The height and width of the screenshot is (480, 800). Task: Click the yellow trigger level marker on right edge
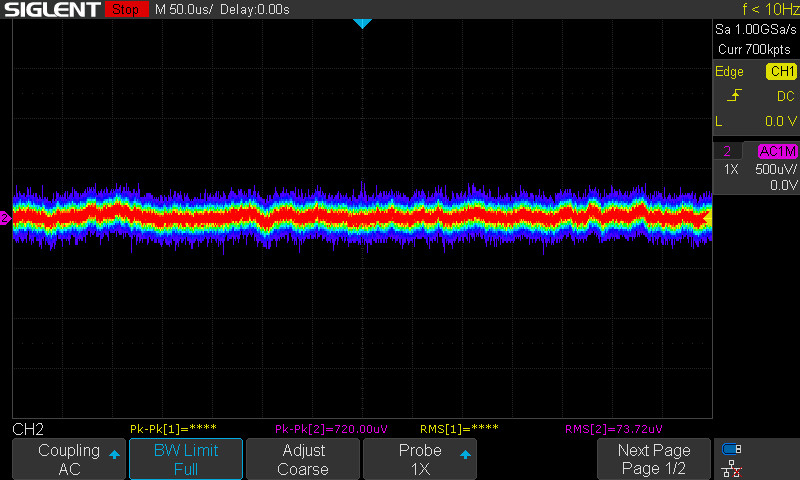click(x=708, y=218)
